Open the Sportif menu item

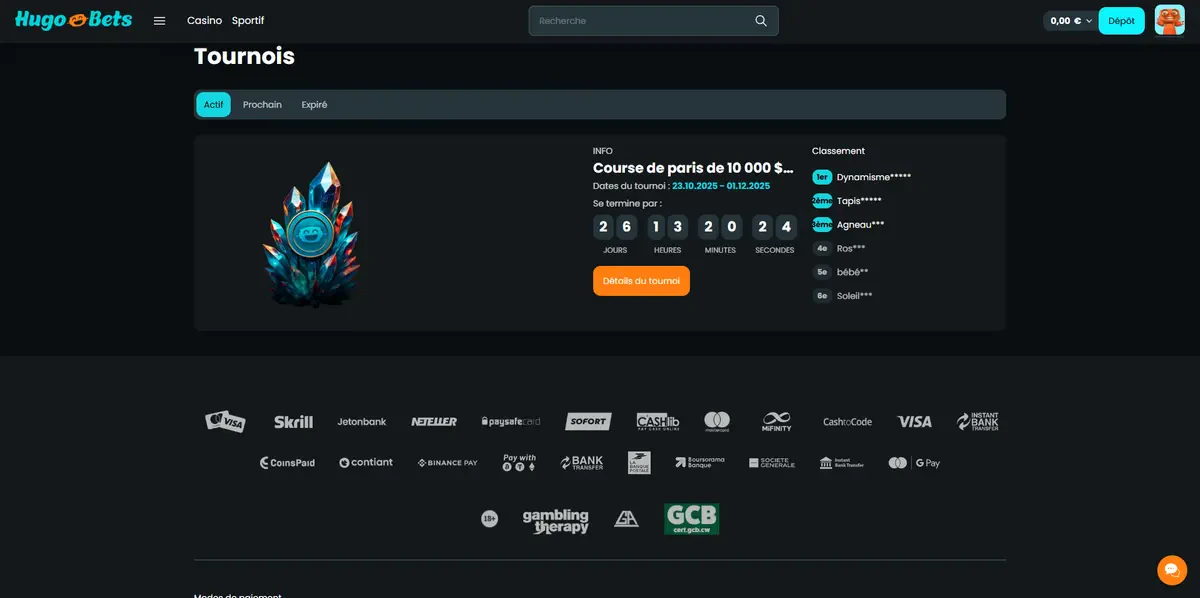[x=248, y=21]
